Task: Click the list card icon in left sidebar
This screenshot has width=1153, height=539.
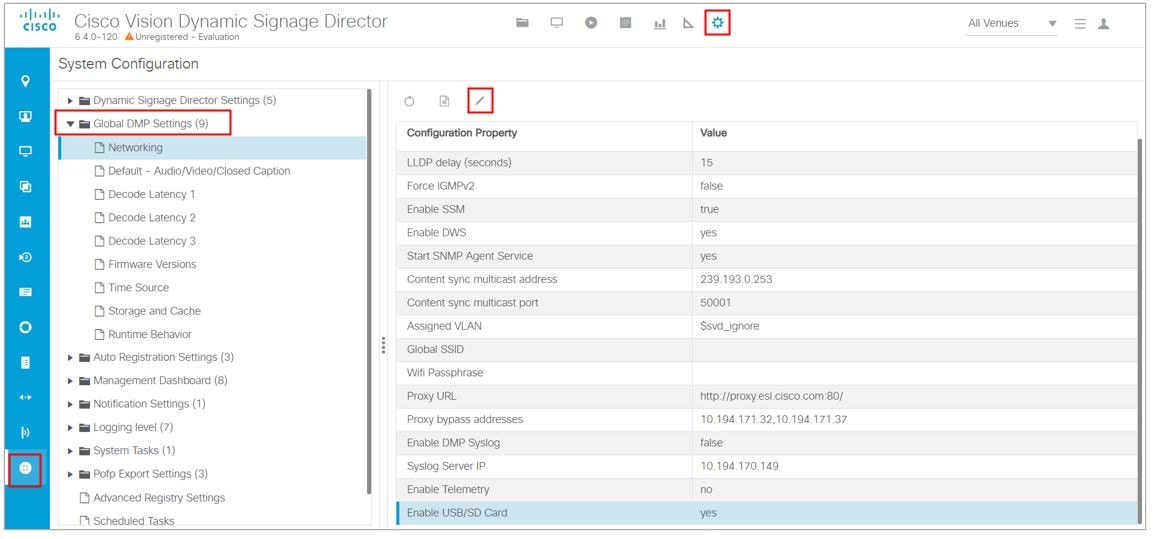Action: (26, 292)
